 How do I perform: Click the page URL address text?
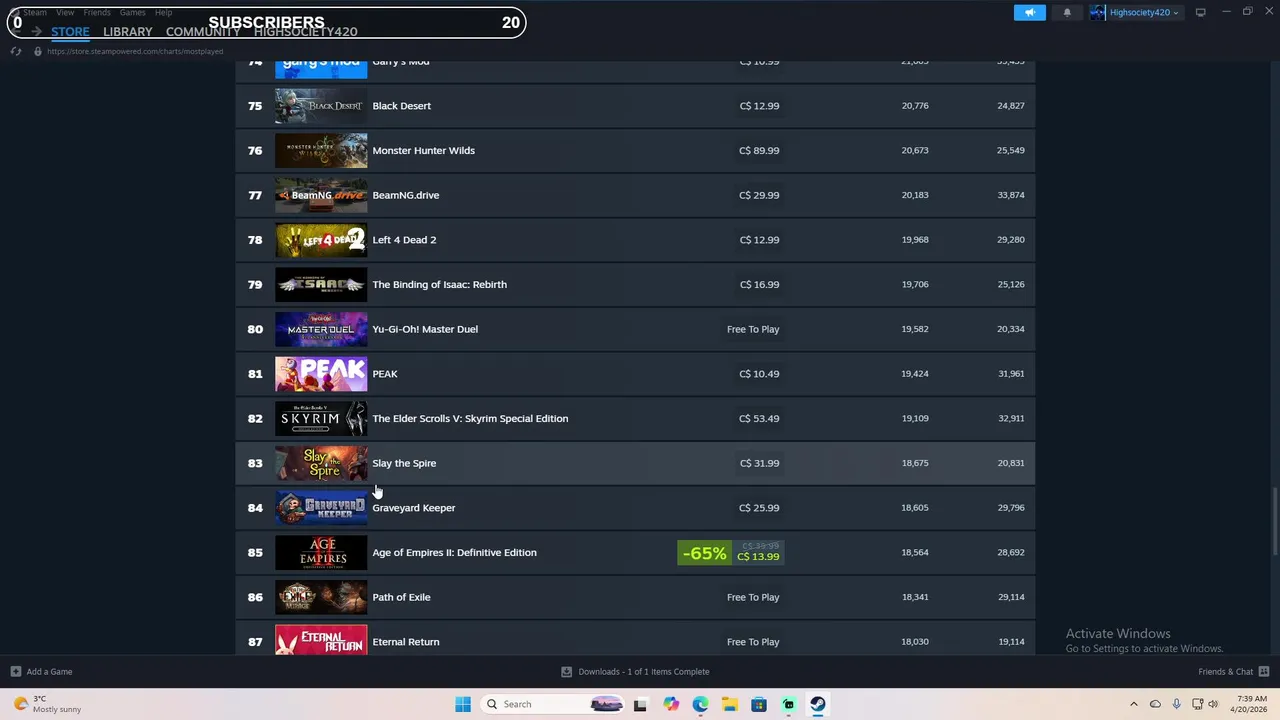[135, 51]
